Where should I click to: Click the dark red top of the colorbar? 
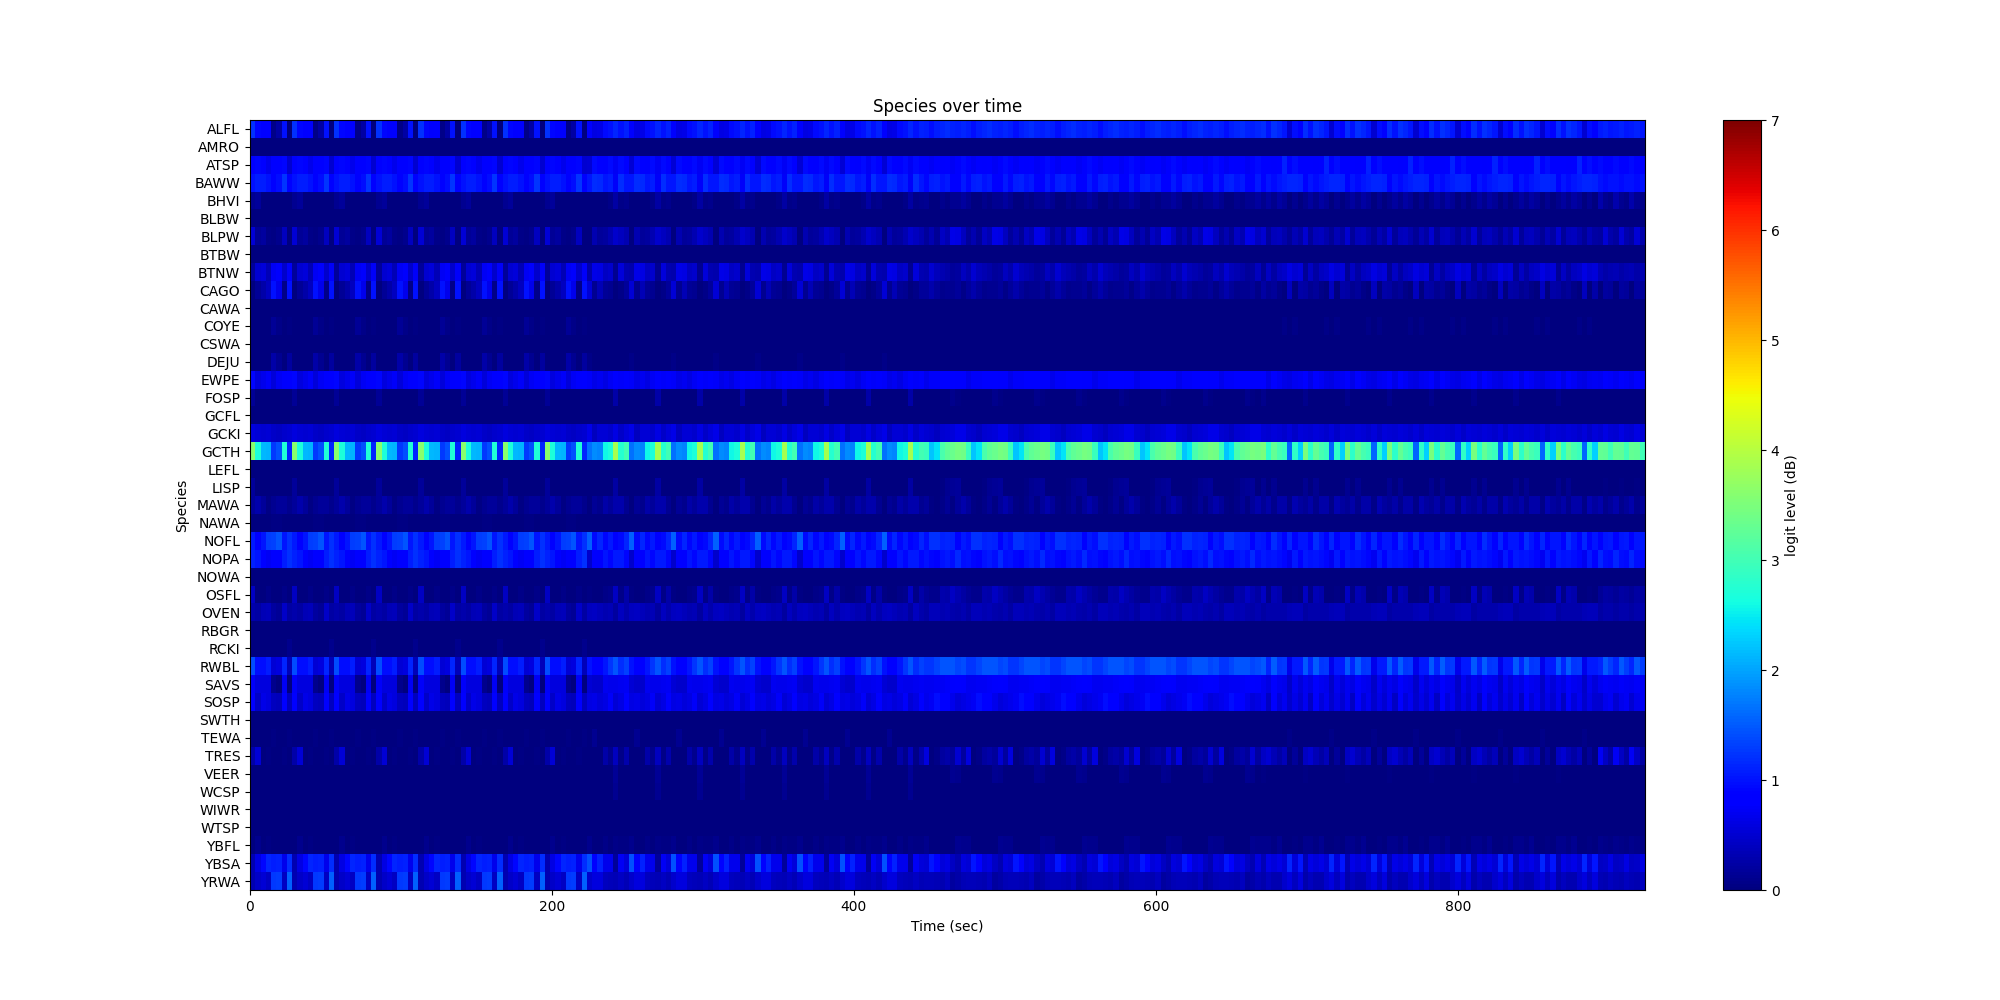(1741, 126)
